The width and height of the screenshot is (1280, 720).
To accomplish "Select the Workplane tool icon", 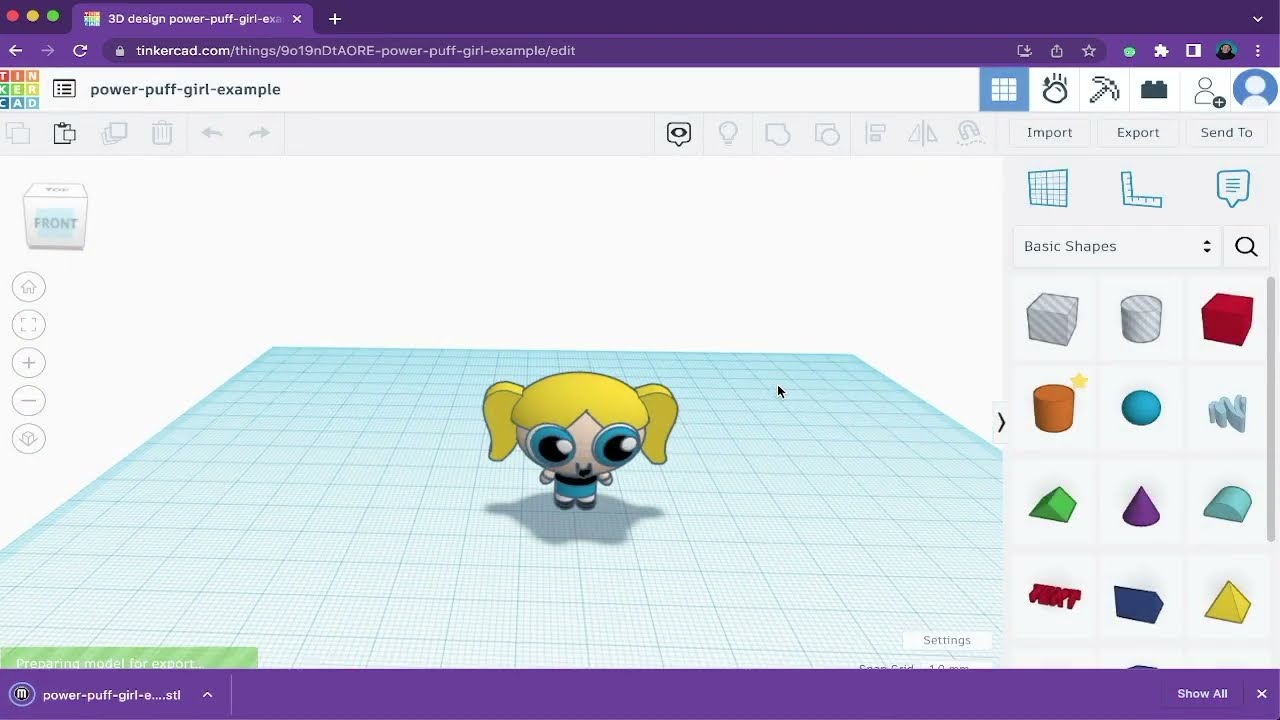I will [1048, 188].
